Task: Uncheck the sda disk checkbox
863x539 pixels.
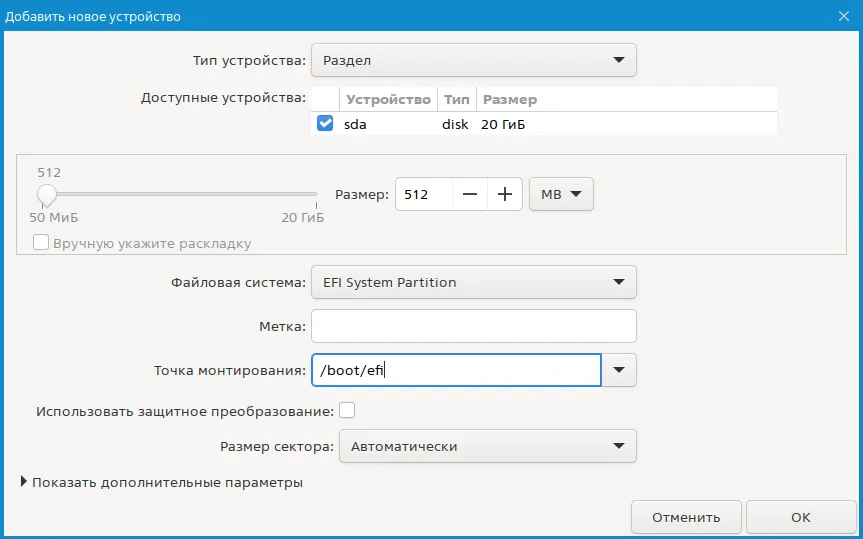Action: (x=325, y=123)
